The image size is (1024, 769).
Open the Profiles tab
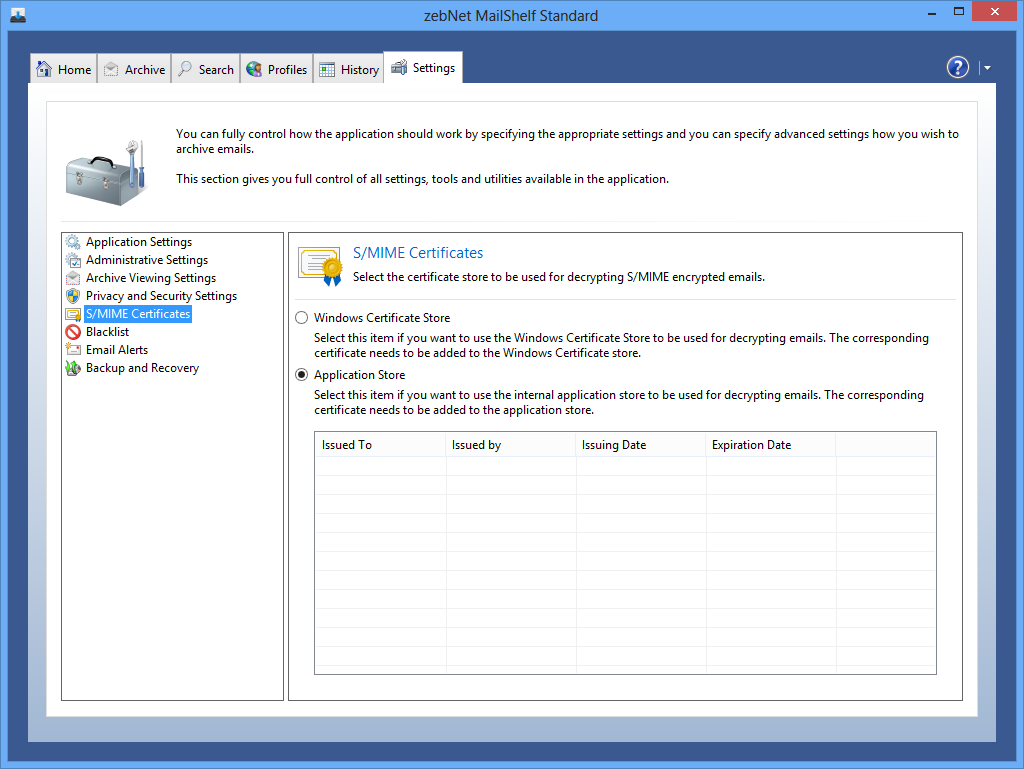point(276,69)
